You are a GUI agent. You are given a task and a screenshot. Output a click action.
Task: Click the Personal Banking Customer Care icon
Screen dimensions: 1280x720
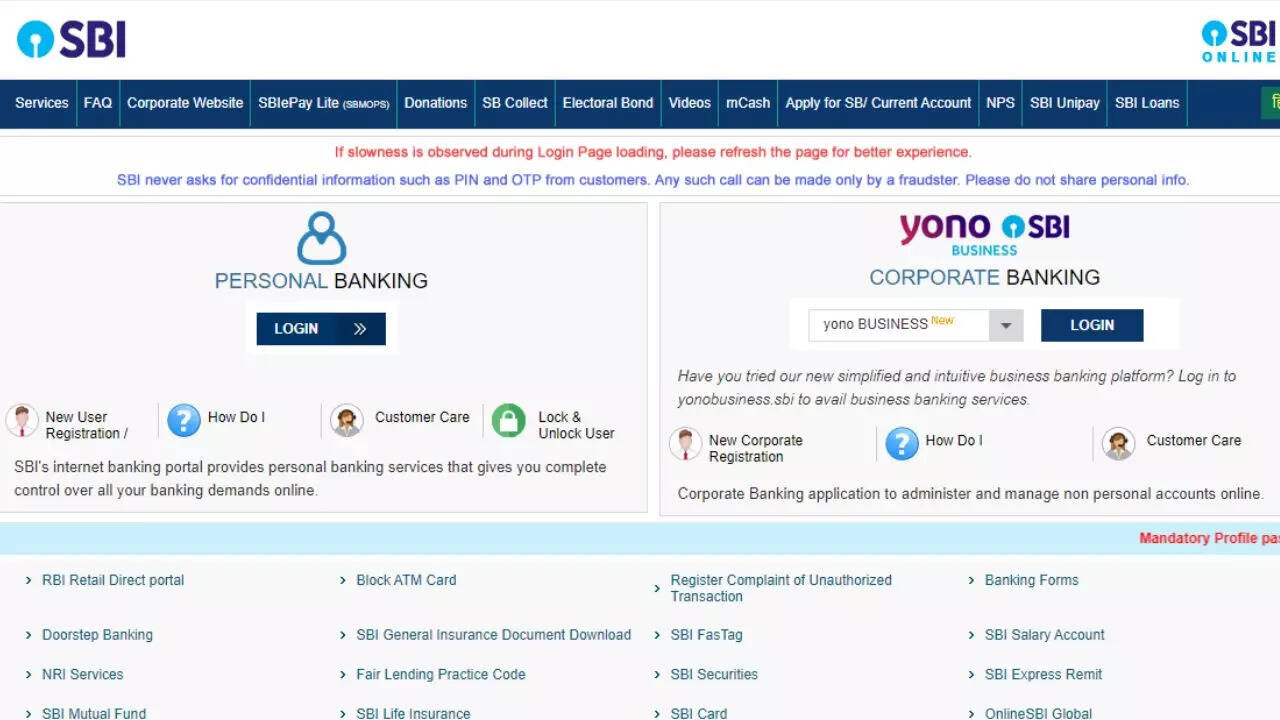point(347,421)
